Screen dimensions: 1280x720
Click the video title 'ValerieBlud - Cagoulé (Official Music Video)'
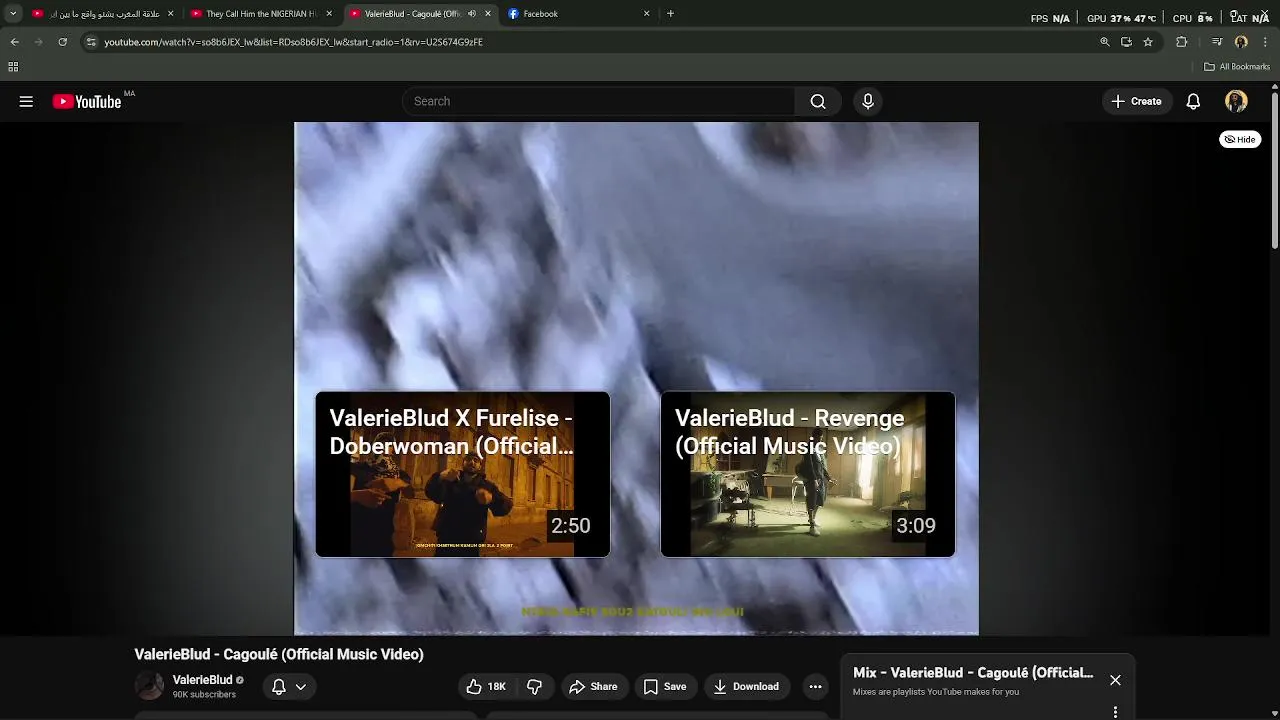(x=279, y=654)
